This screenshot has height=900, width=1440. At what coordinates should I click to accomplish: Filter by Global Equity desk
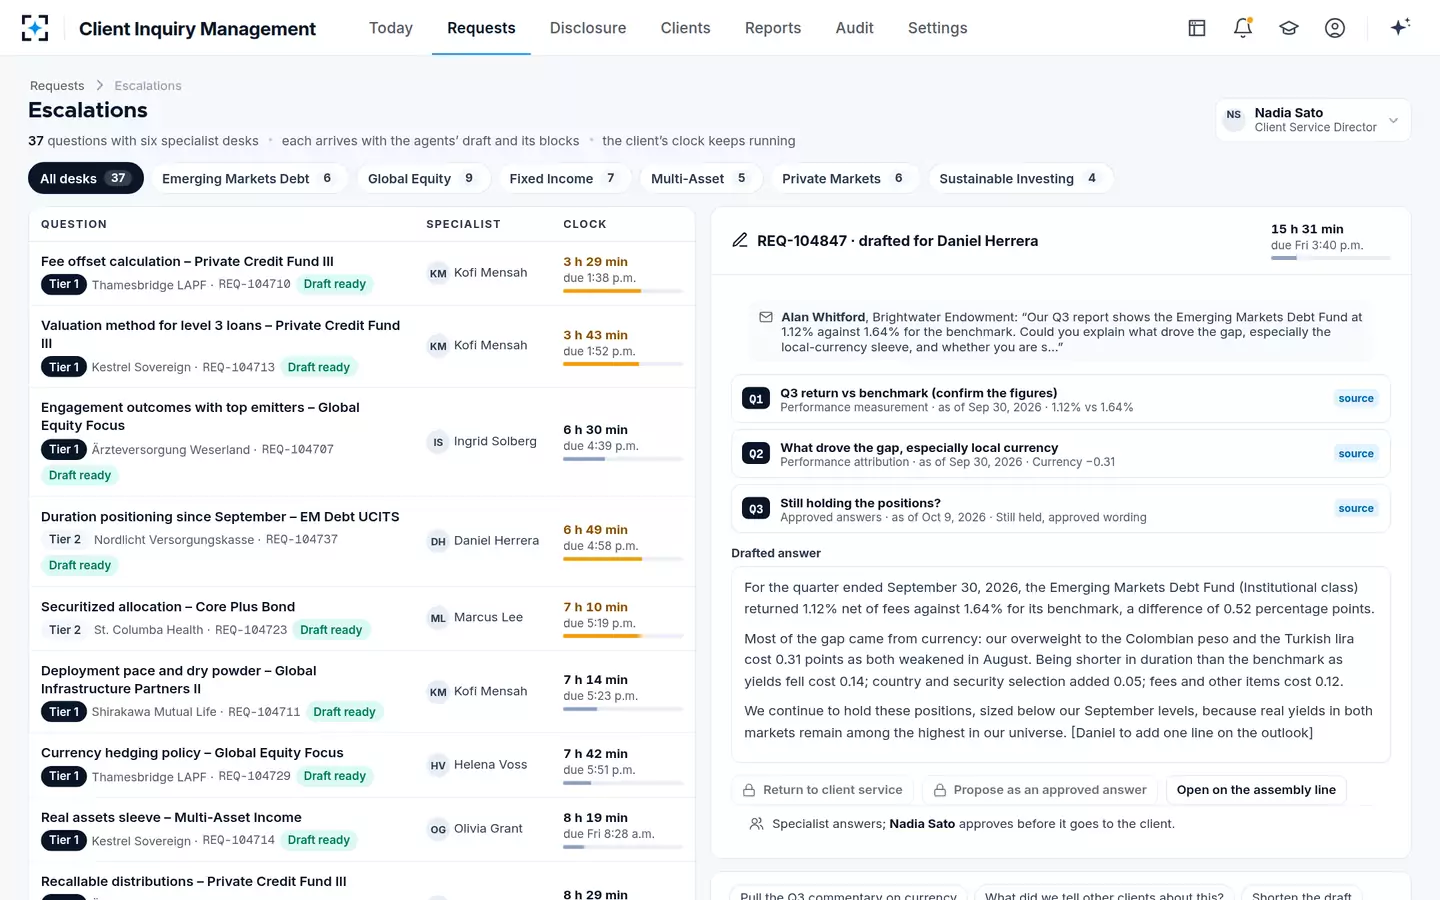[x=422, y=178]
